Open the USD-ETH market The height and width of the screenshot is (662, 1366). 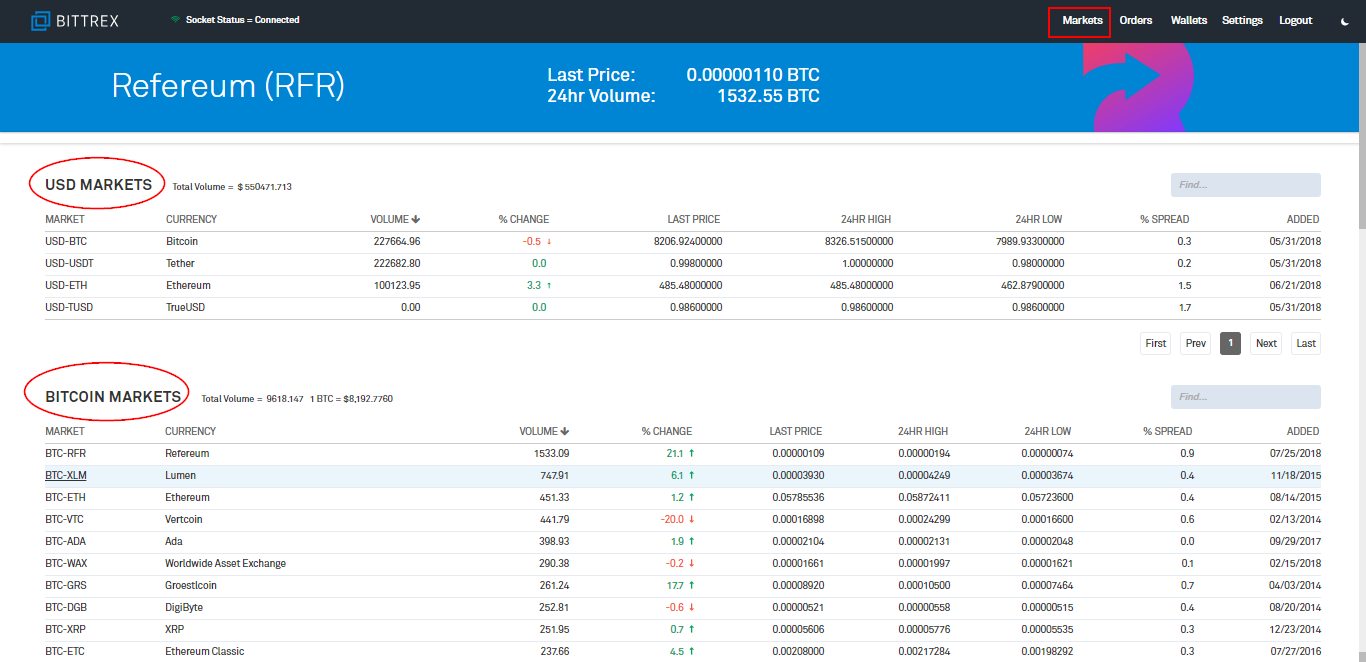click(66, 285)
